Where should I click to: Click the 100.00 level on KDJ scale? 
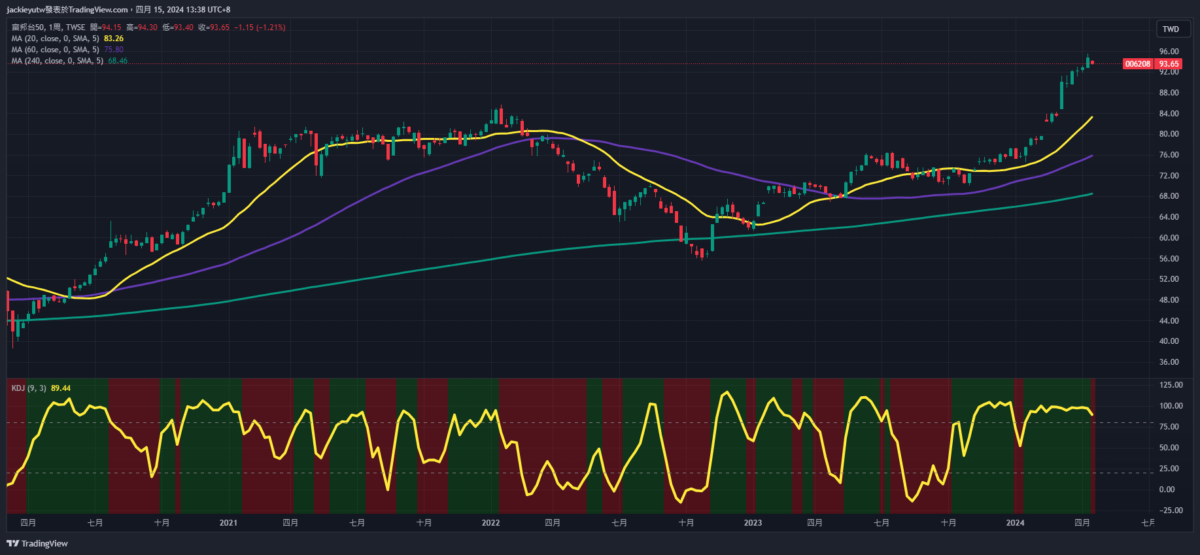tap(1169, 406)
